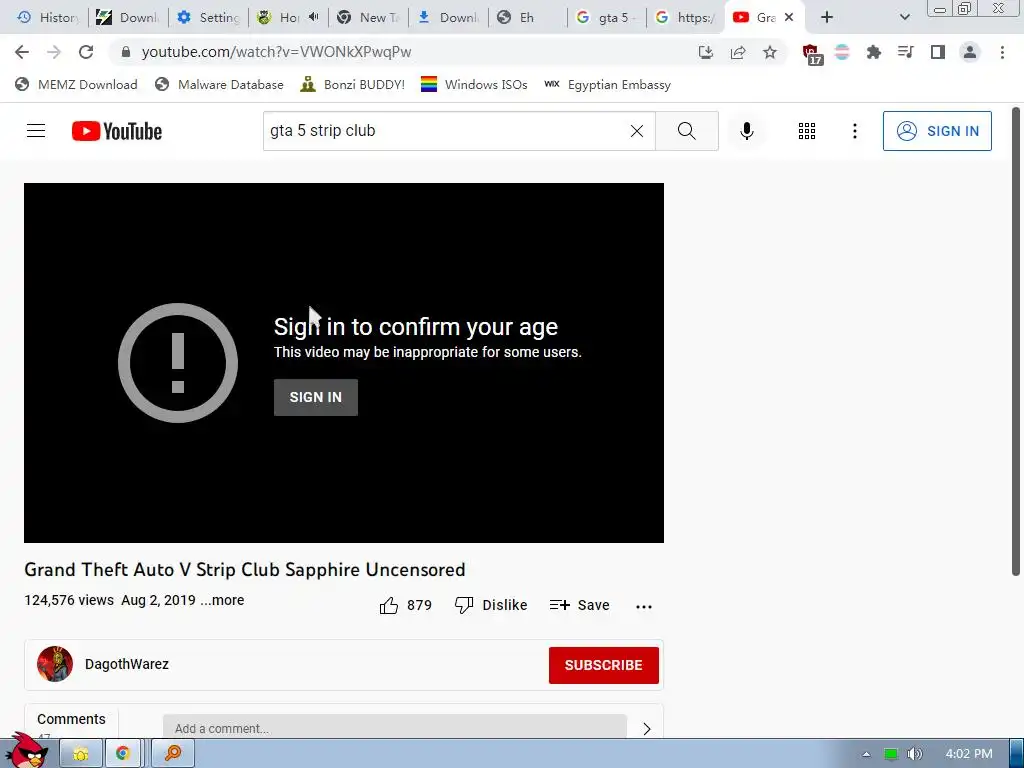
Task: Open the tab search dropdown arrow
Action: pos(904,18)
